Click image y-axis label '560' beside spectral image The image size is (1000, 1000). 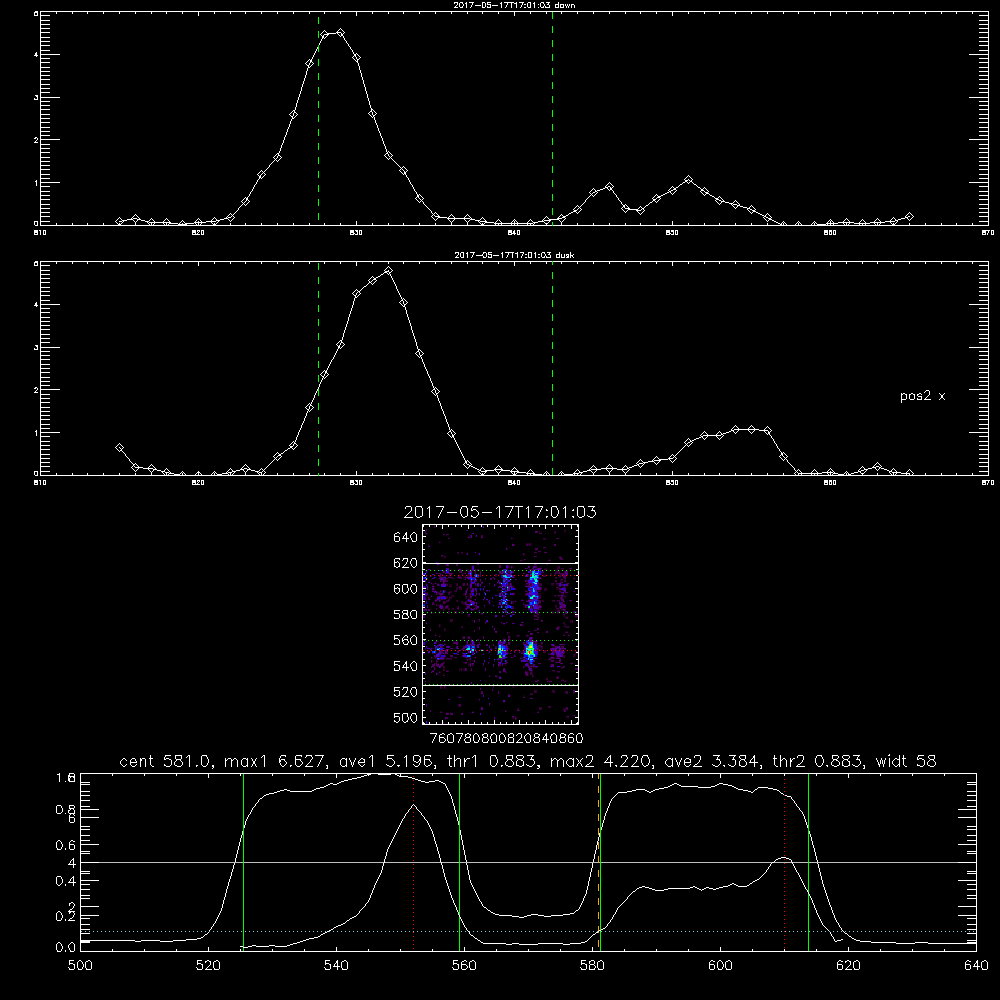click(405, 640)
